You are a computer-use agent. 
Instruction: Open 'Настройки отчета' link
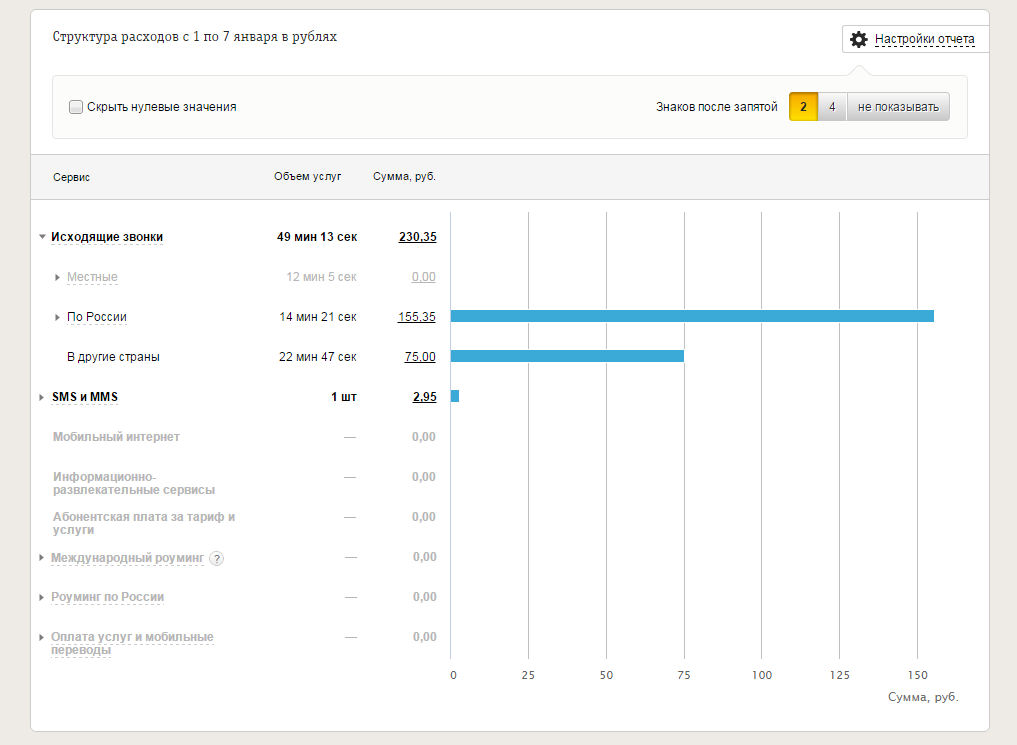point(924,40)
